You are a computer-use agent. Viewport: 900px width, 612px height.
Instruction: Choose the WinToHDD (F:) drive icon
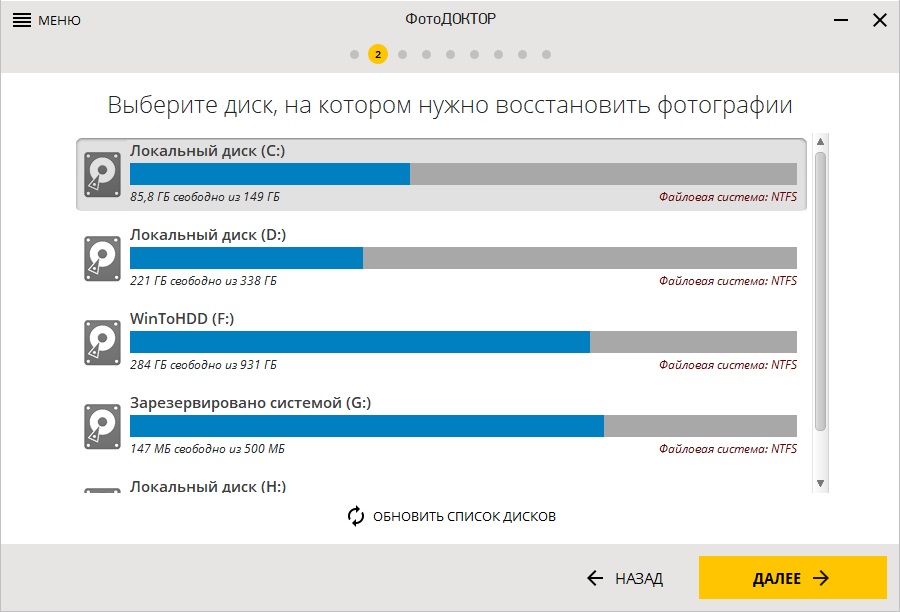(101, 343)
